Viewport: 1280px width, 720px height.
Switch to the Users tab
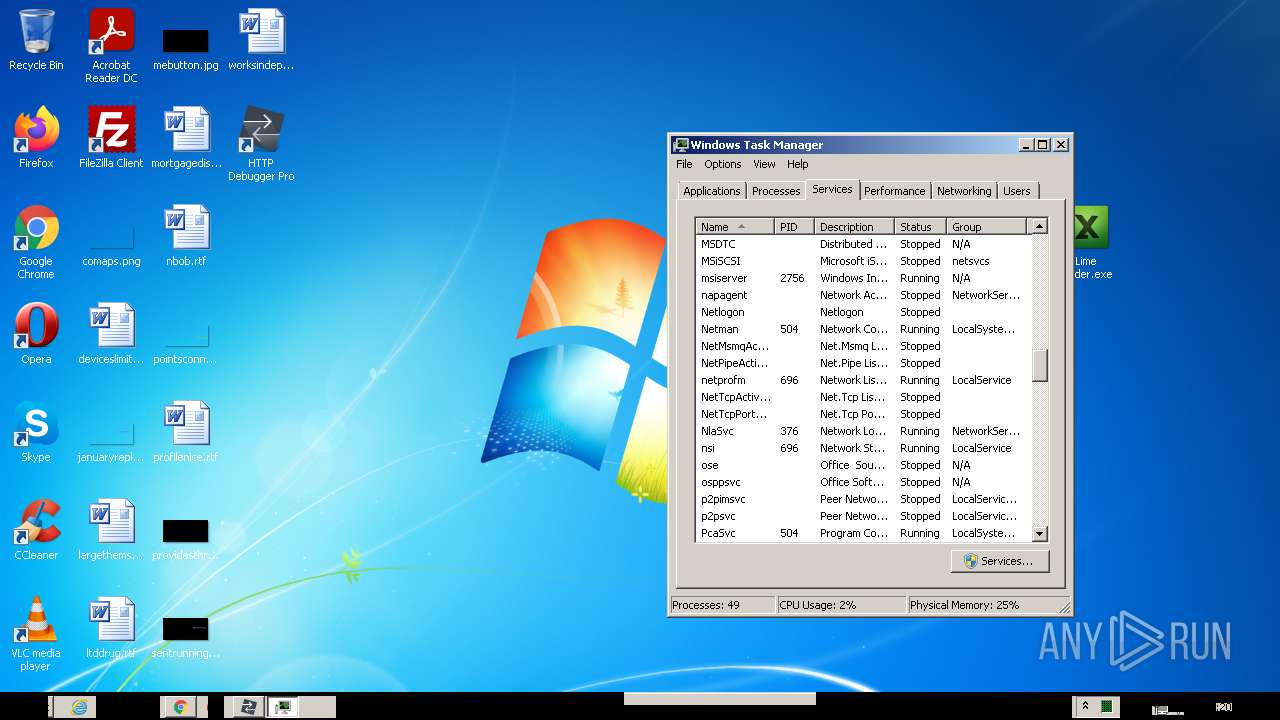click(1017, 191)
